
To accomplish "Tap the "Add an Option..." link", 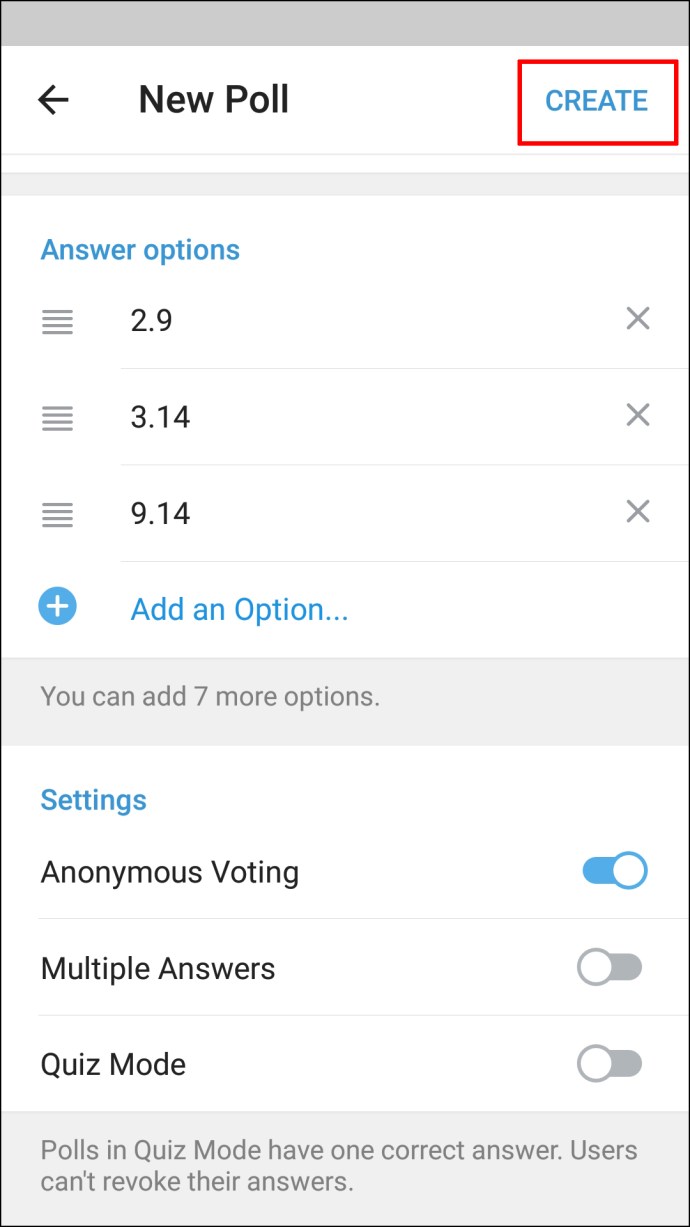I will point(239,609).
